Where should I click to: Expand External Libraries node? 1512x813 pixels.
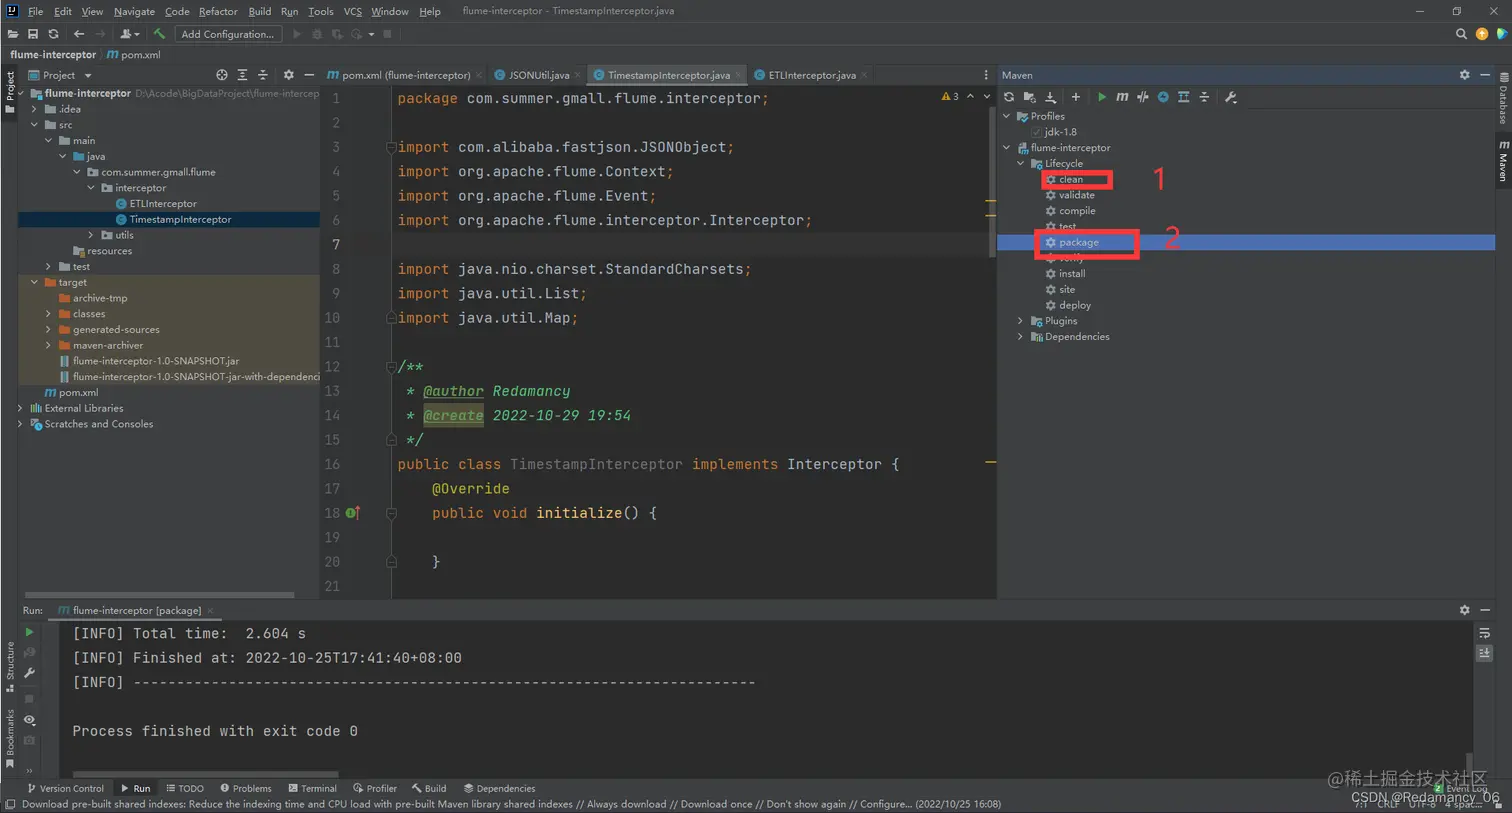pos(20,408)
